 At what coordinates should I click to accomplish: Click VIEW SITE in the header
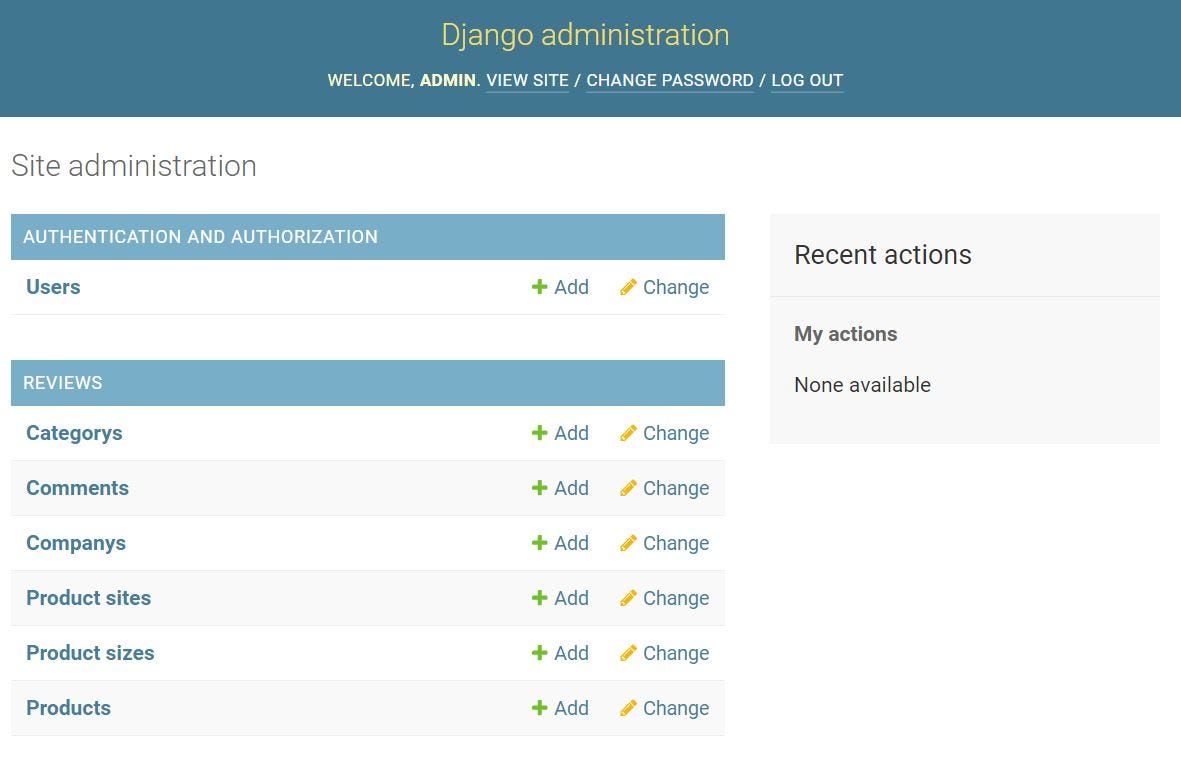tap(527, 80)
